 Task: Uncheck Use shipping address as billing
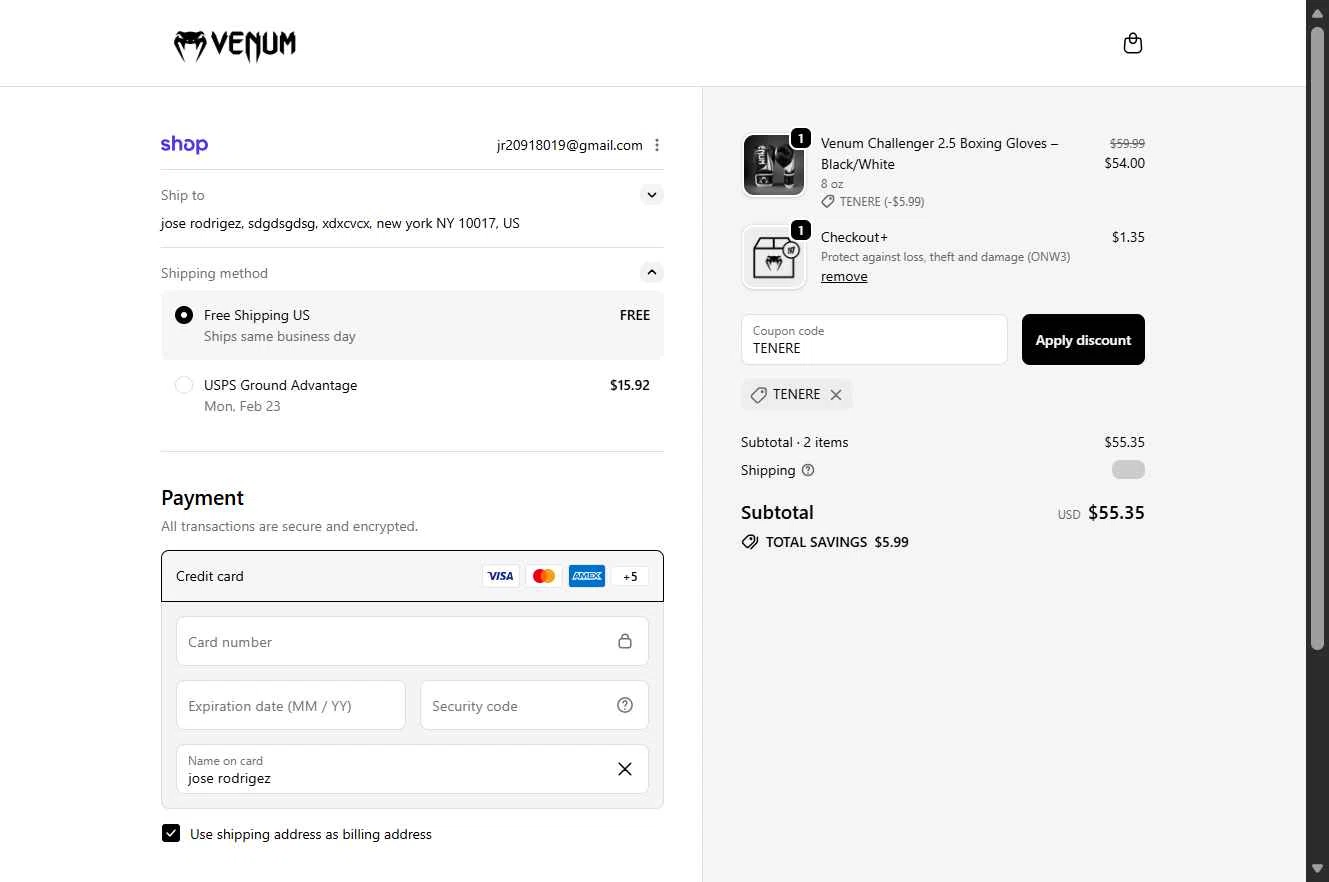point(171,833)
